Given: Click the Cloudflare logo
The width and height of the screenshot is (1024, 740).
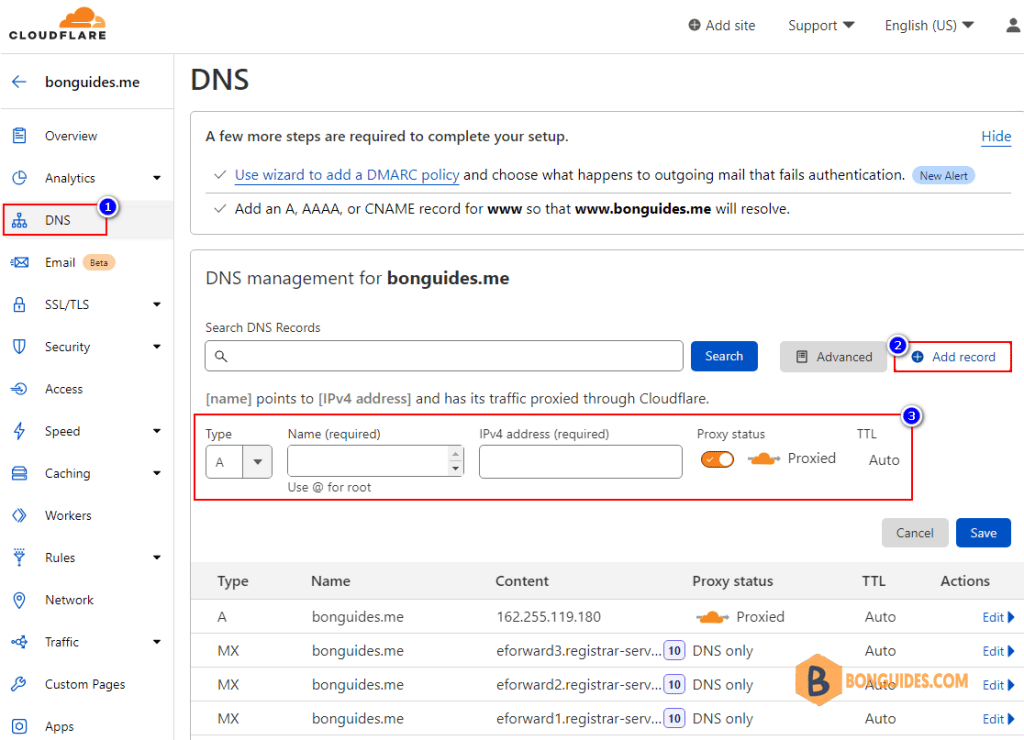Looking at the screenshot, I should tap(57, 24).
